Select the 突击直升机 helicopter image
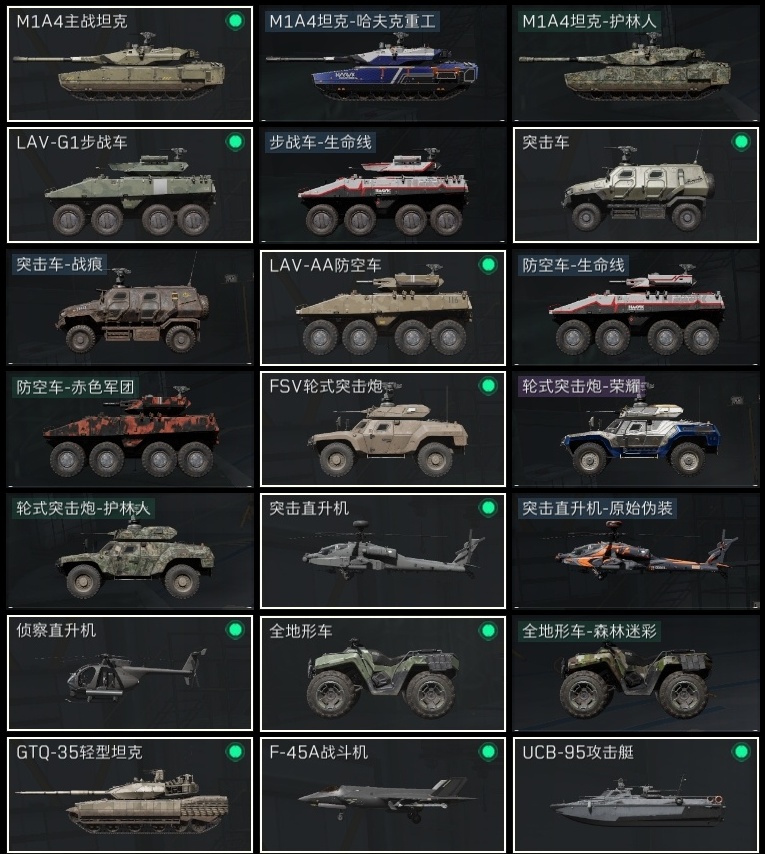The image size is (765, 854). pyautogui.click(x=393, y=550)
